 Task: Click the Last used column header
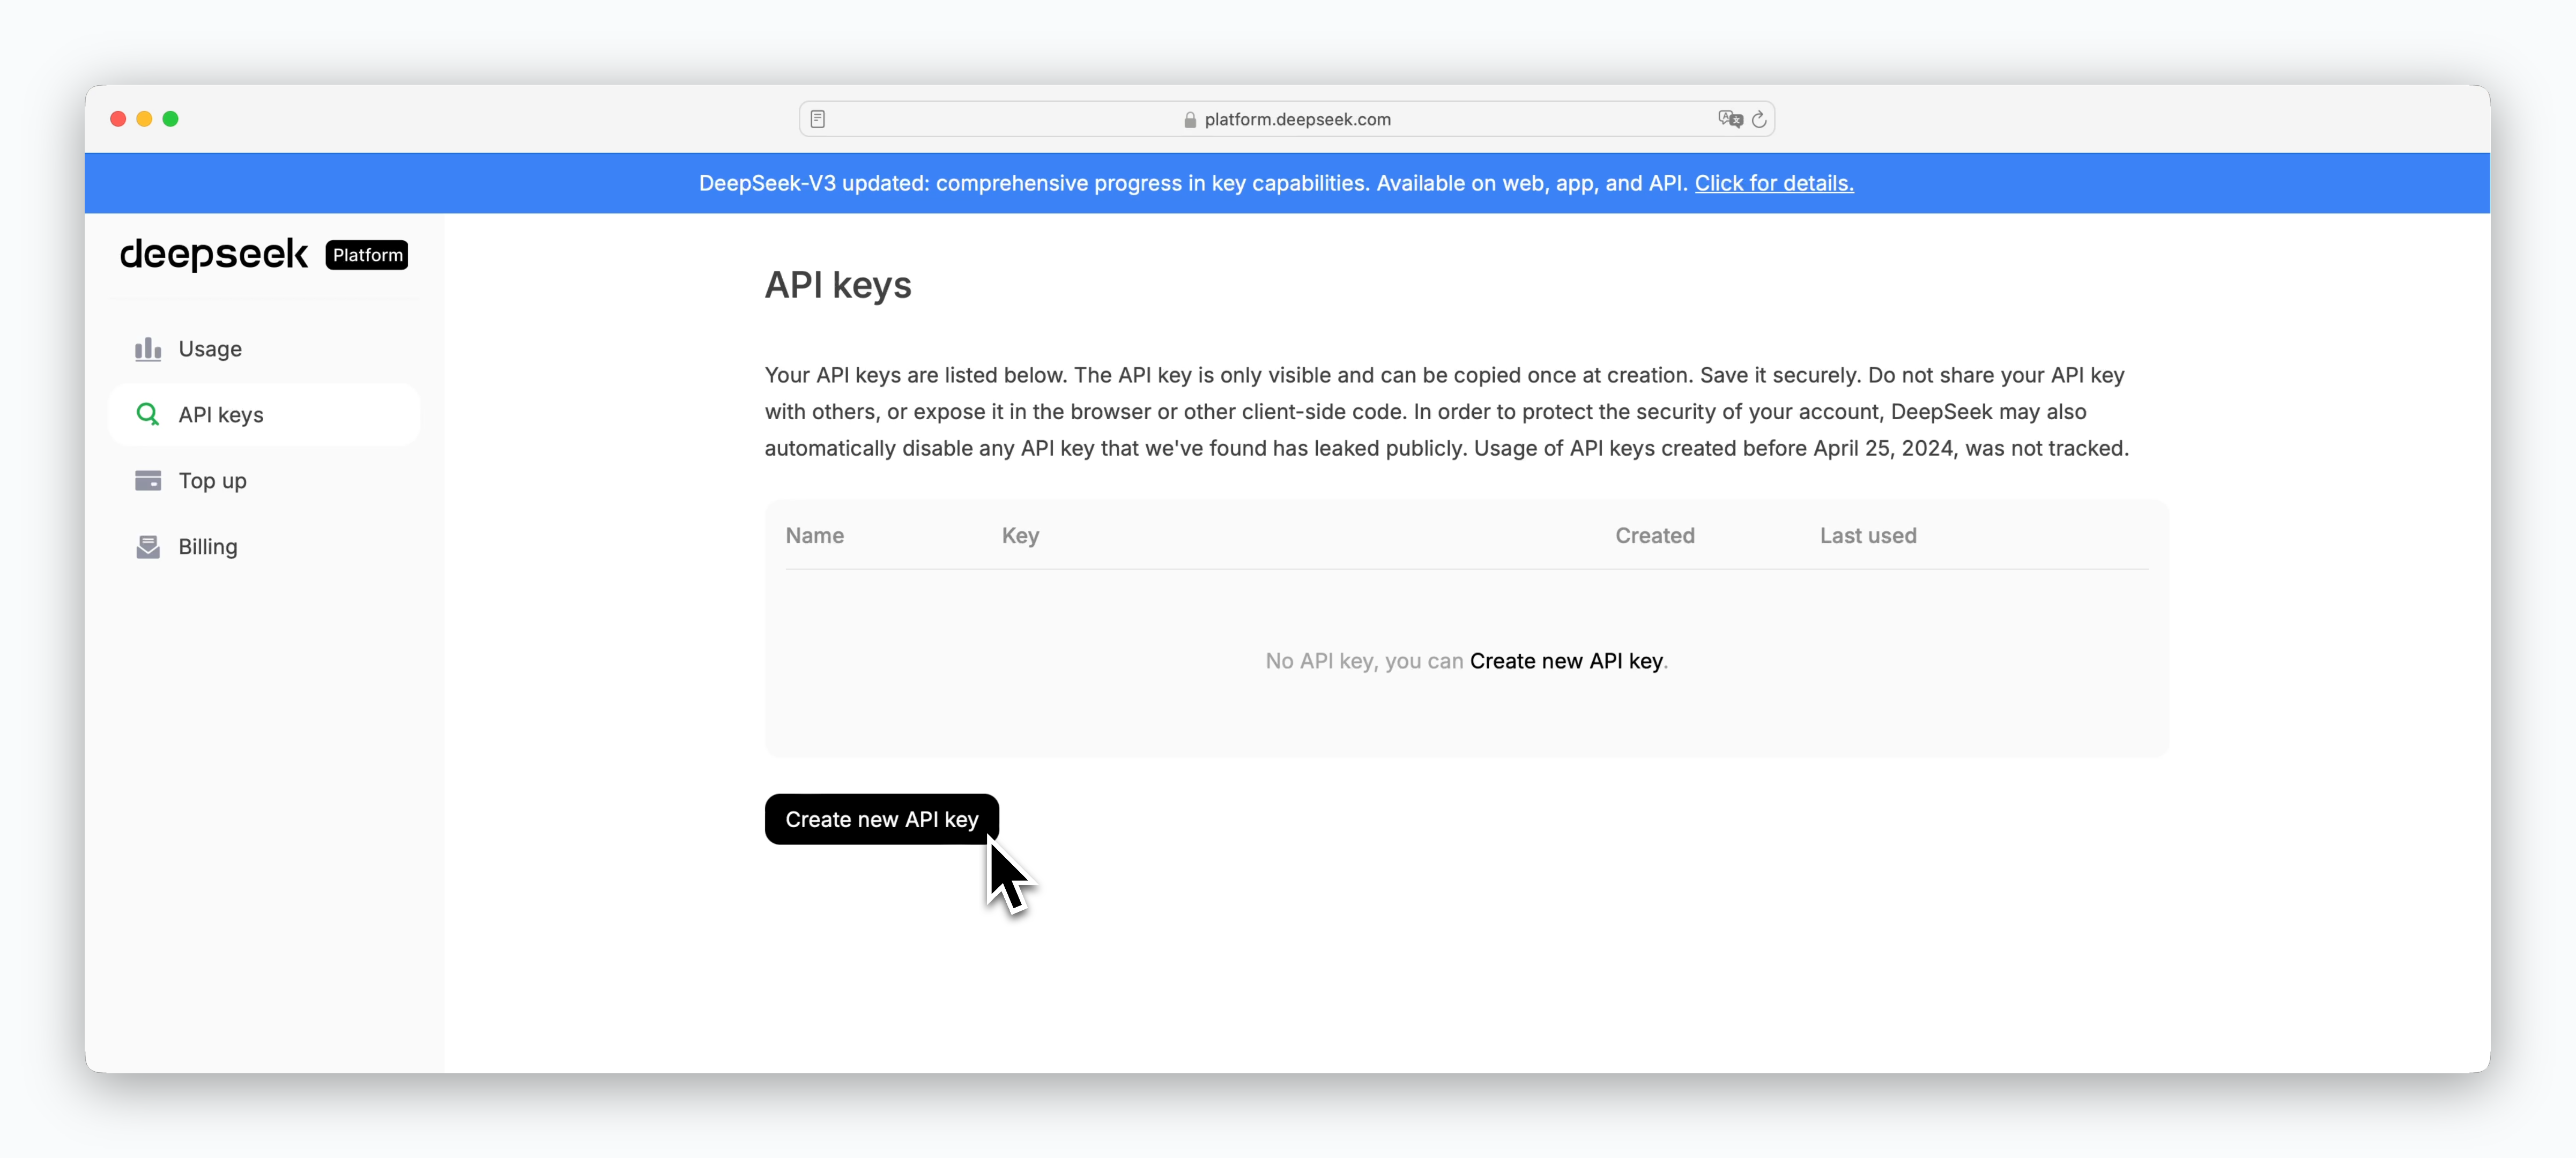1868,536
